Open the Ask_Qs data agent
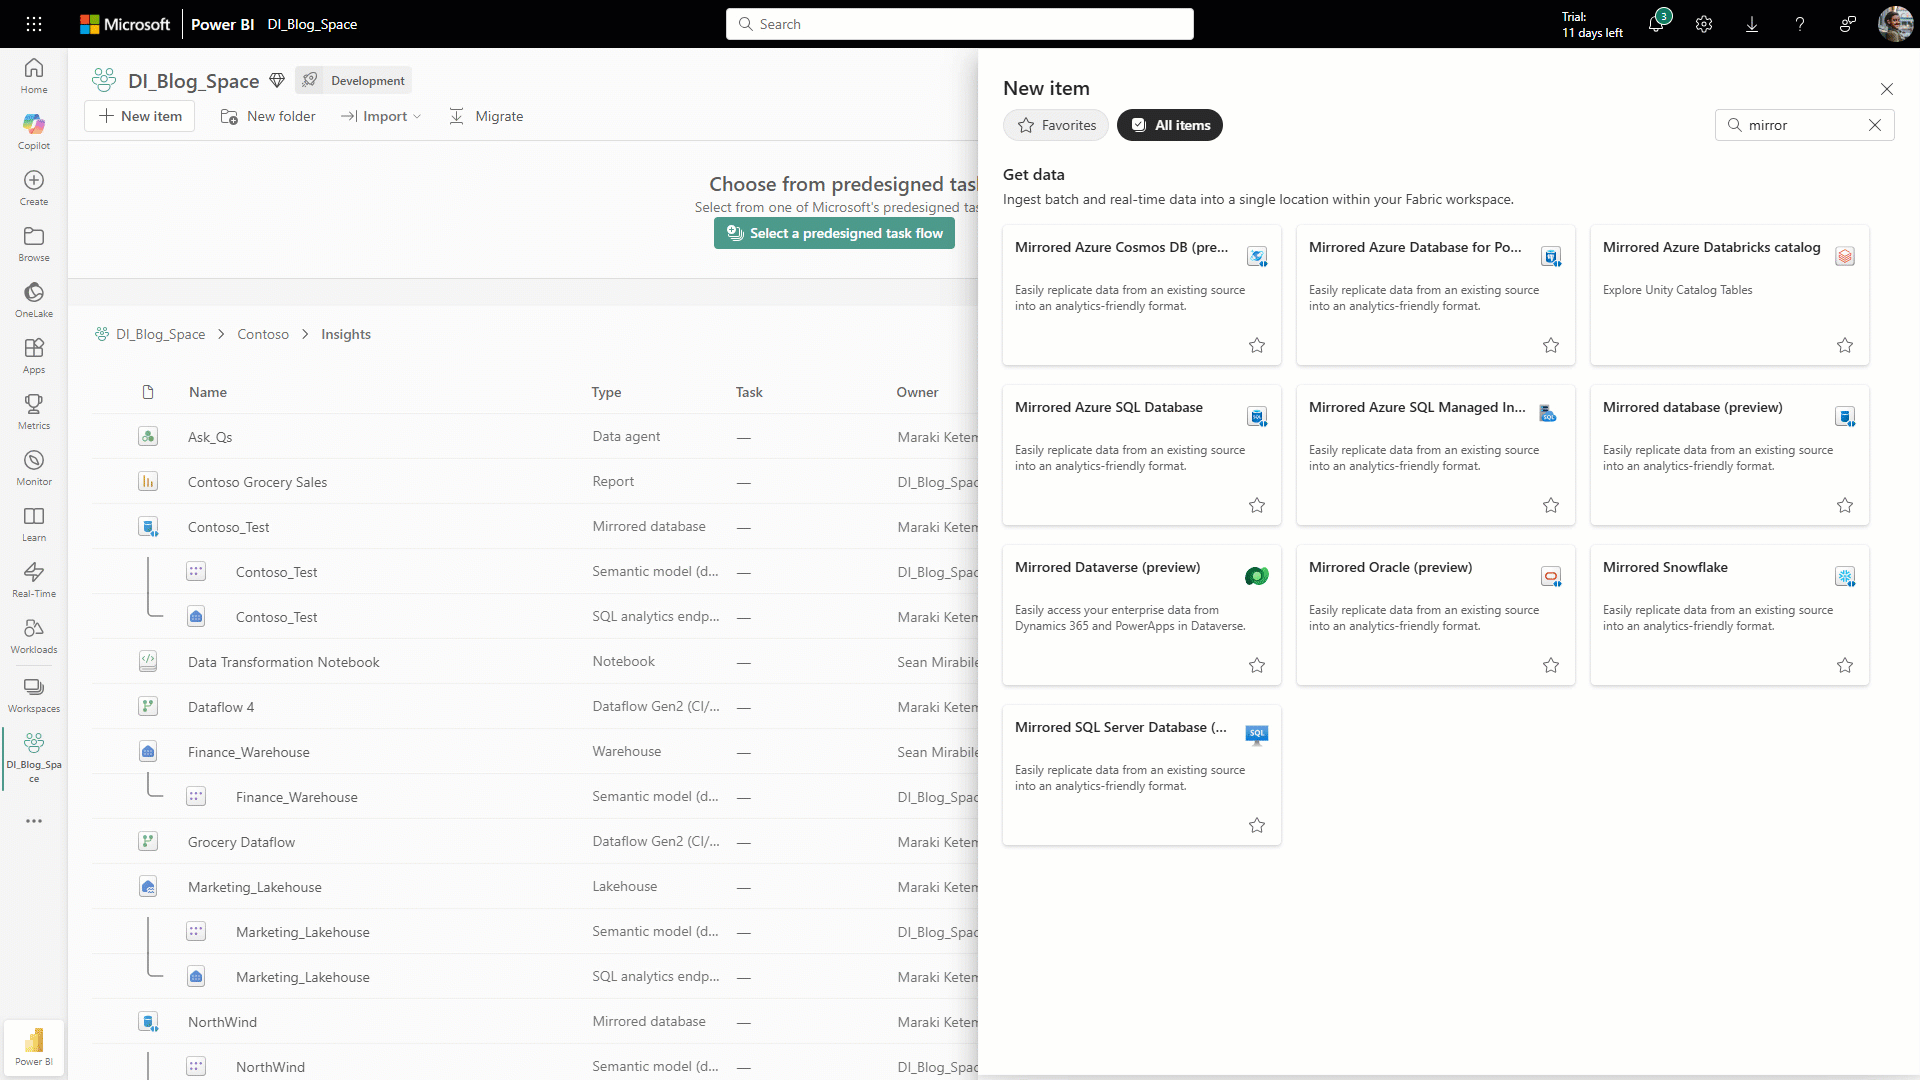The height and width of the screenshot is (1080, 1920). pos(210,437)
